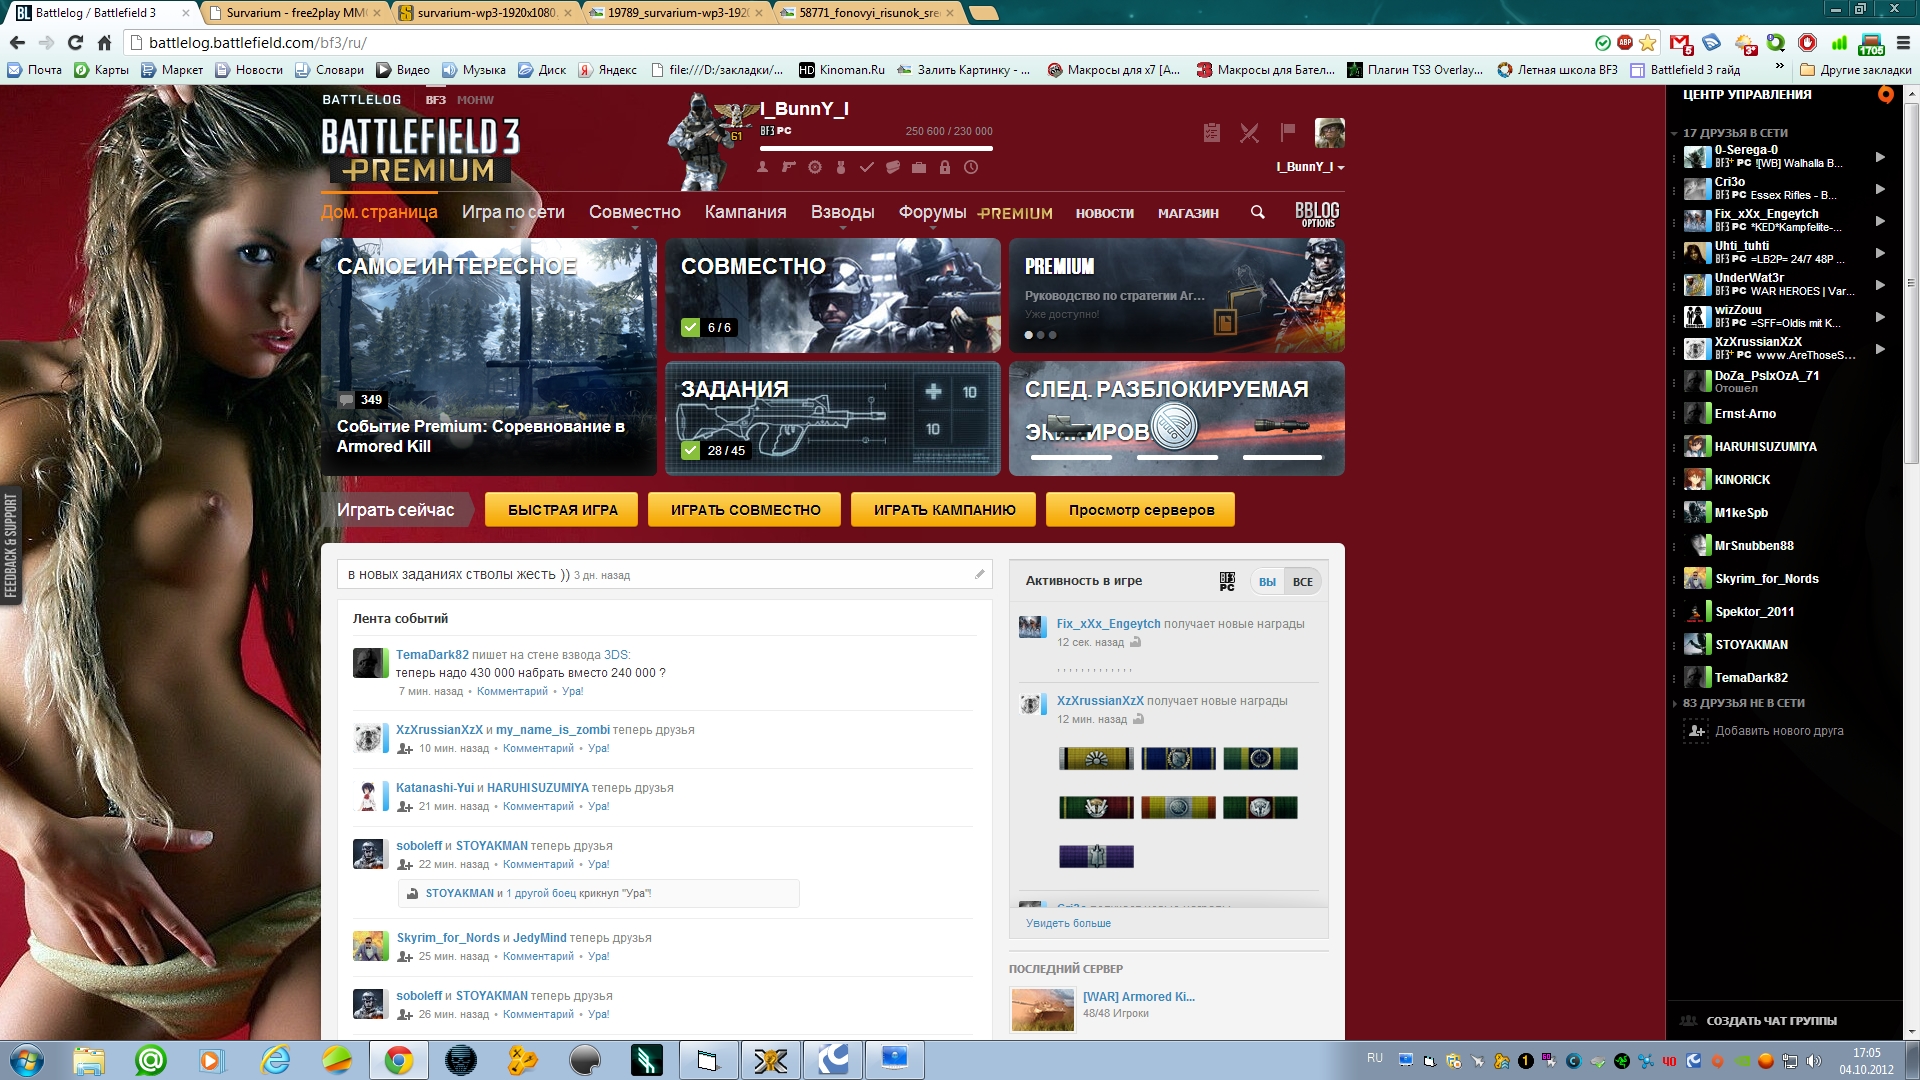Open the browser home page icon
The height and width of the screenshot is (1080, 1920).
(x=104, y=43)
